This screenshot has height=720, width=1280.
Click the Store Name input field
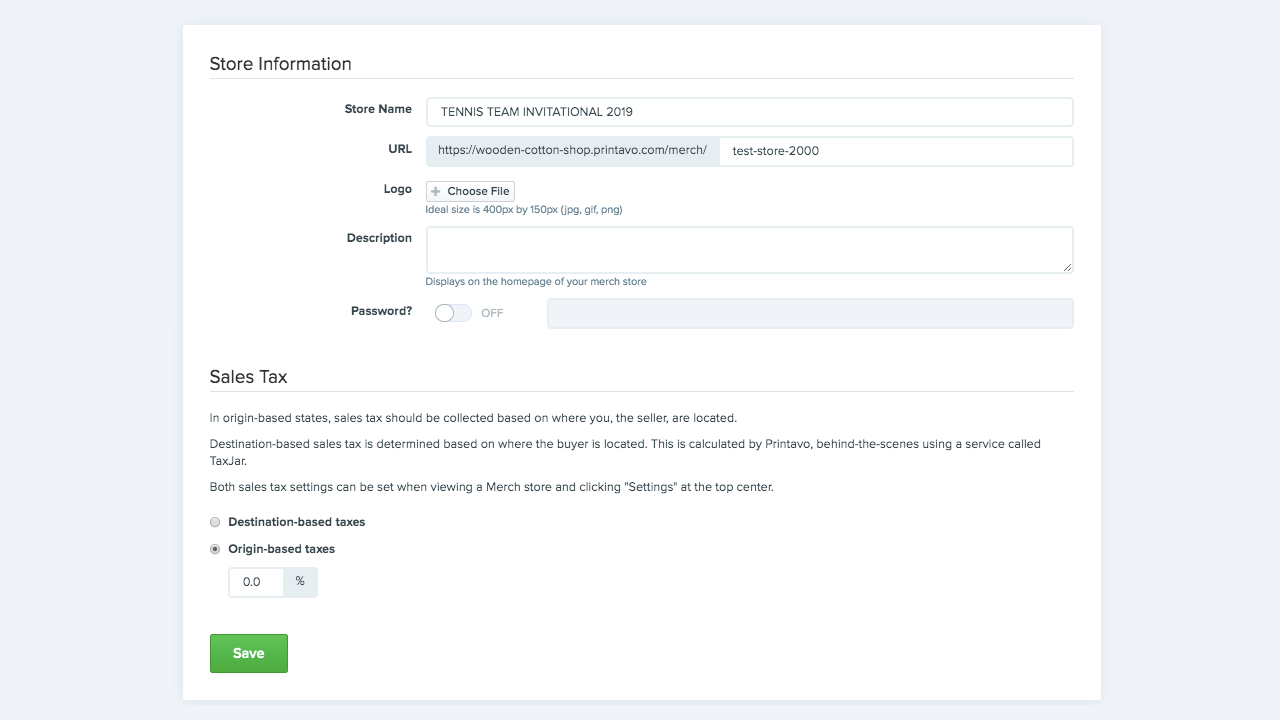coord(749,112)
